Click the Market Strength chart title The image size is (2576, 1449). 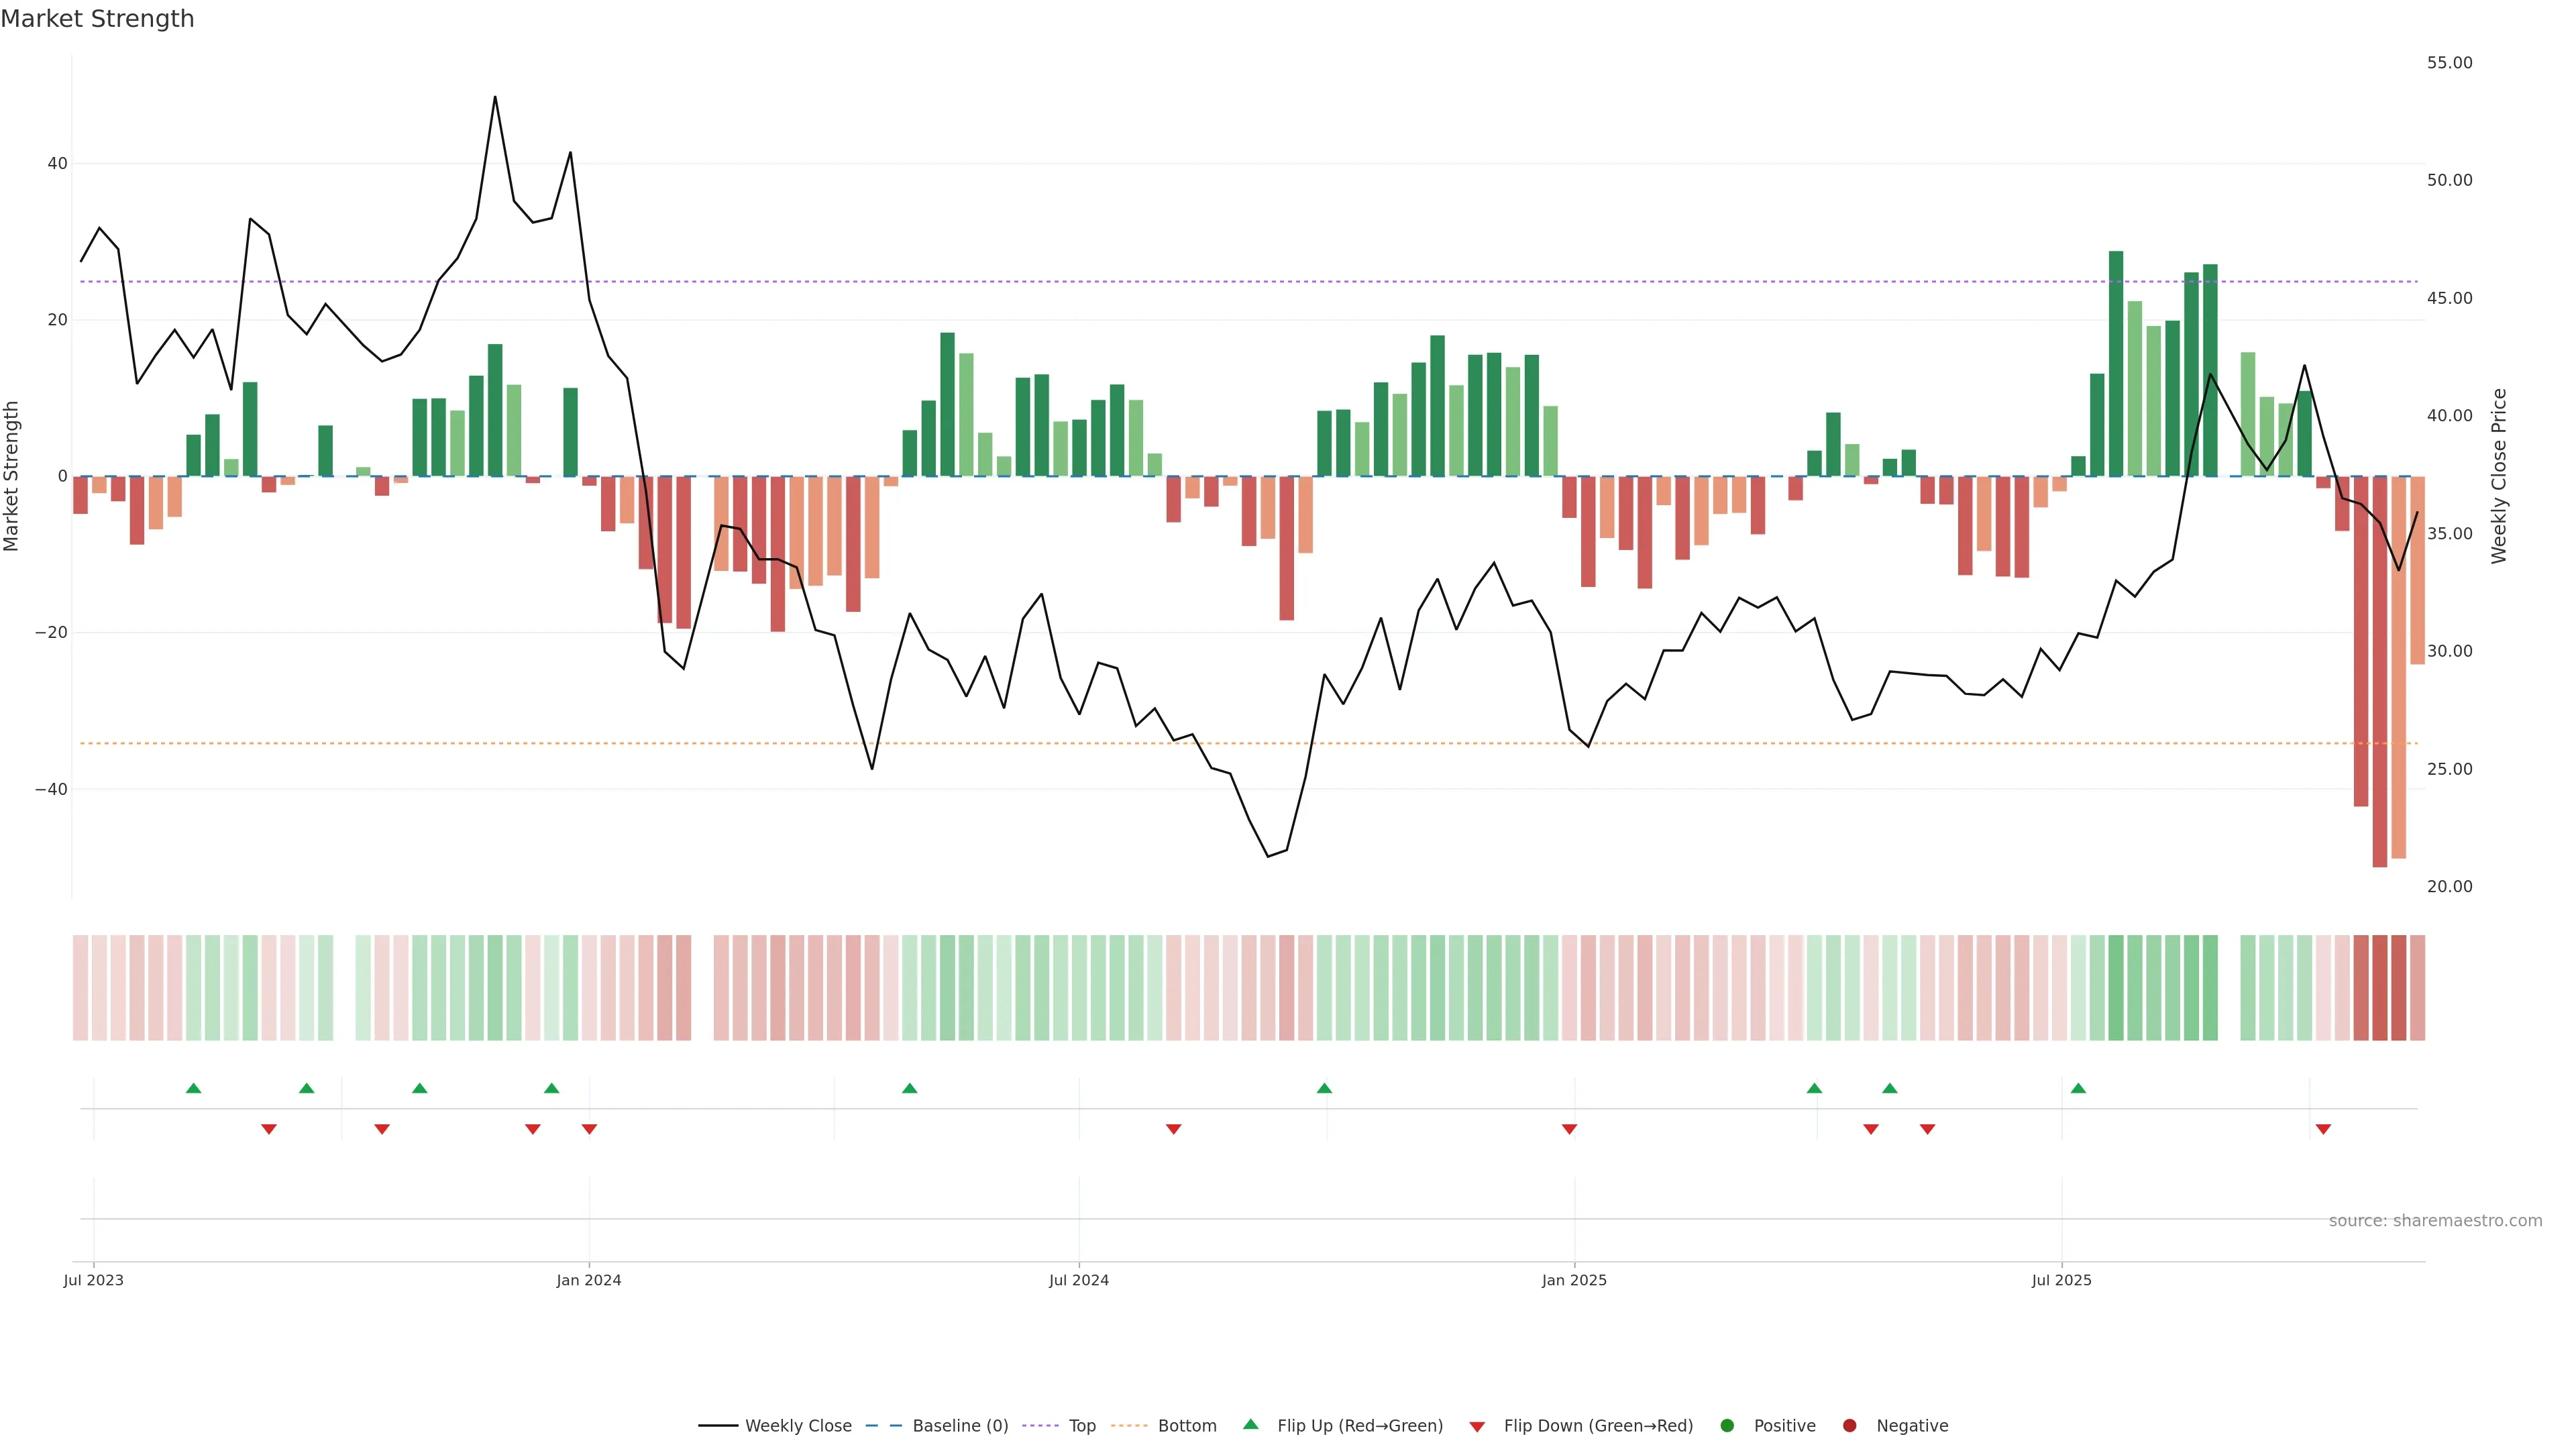point(97,19)
